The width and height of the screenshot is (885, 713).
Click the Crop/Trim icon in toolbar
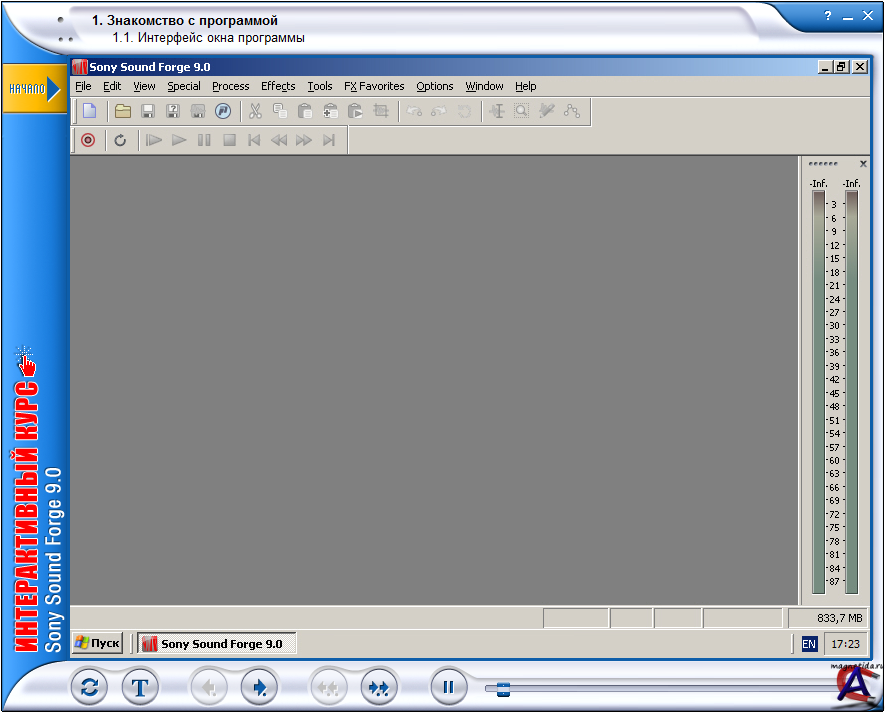point(380,111)
